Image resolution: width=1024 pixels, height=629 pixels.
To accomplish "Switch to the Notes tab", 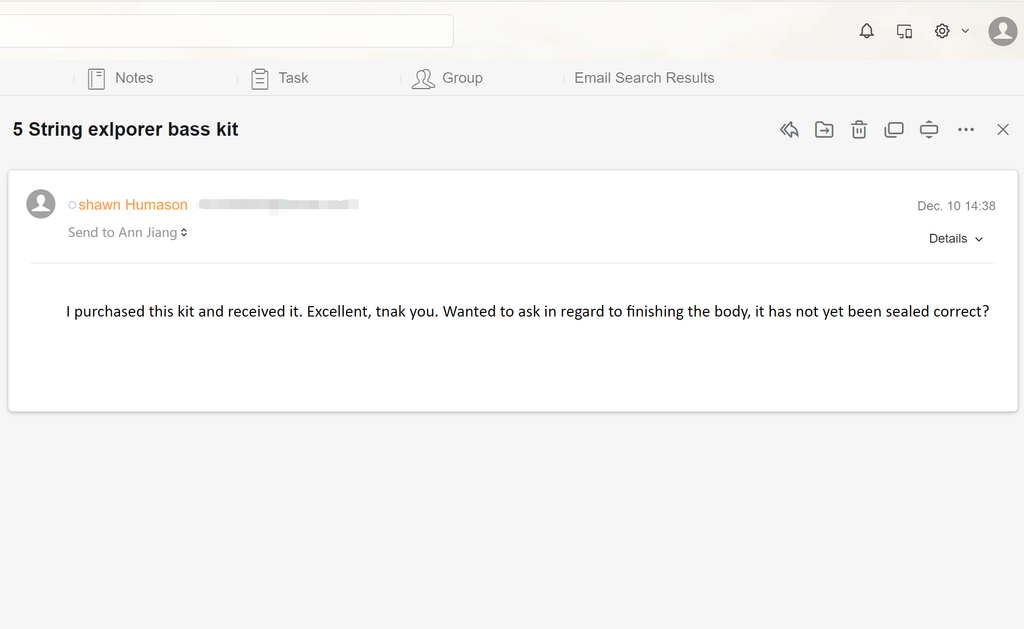I will 121,78.
